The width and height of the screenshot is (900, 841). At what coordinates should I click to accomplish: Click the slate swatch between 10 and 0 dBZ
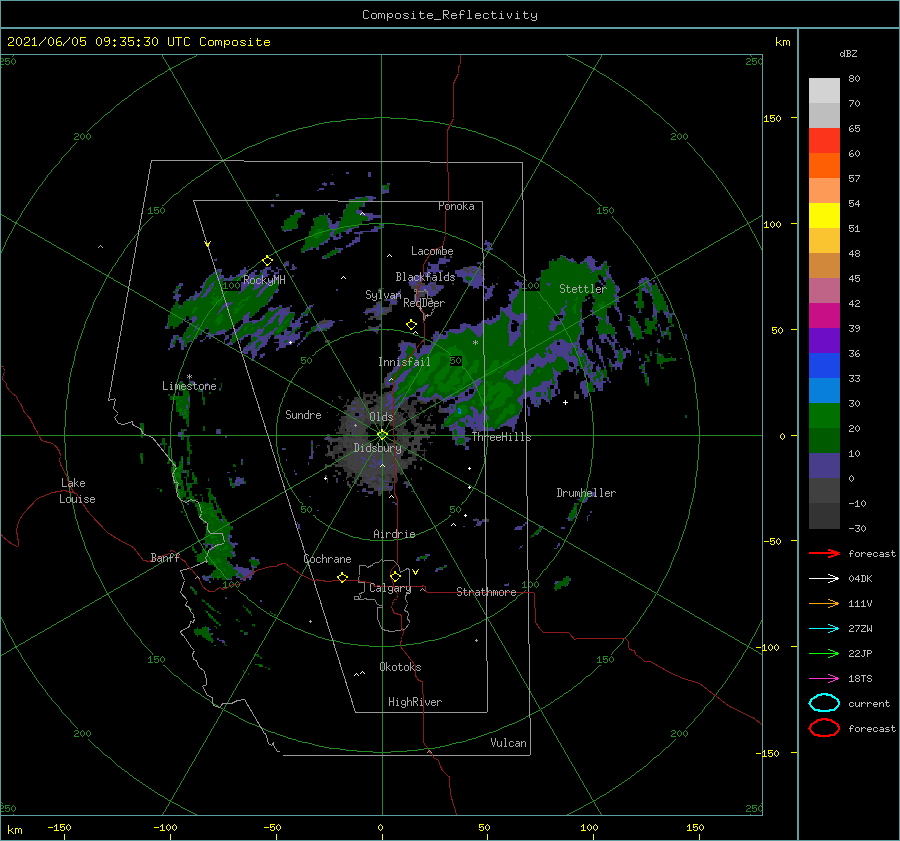(824, 466)
